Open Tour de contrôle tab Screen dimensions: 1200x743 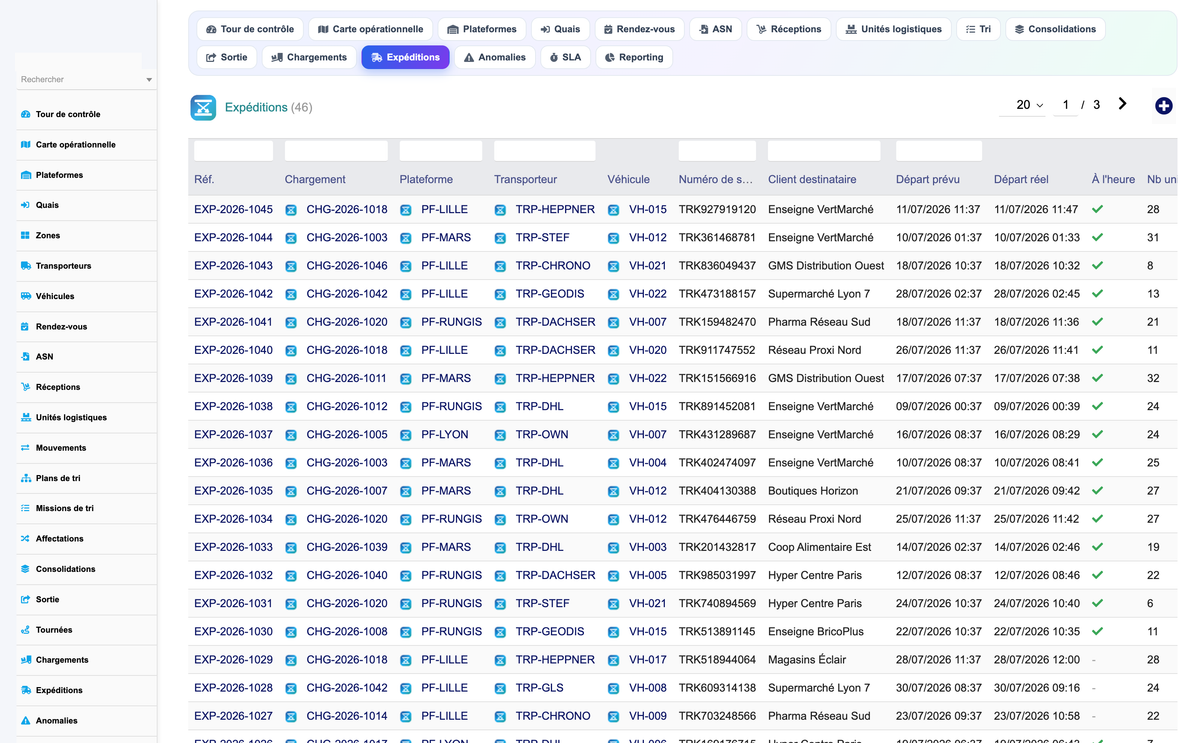(249, 29)
